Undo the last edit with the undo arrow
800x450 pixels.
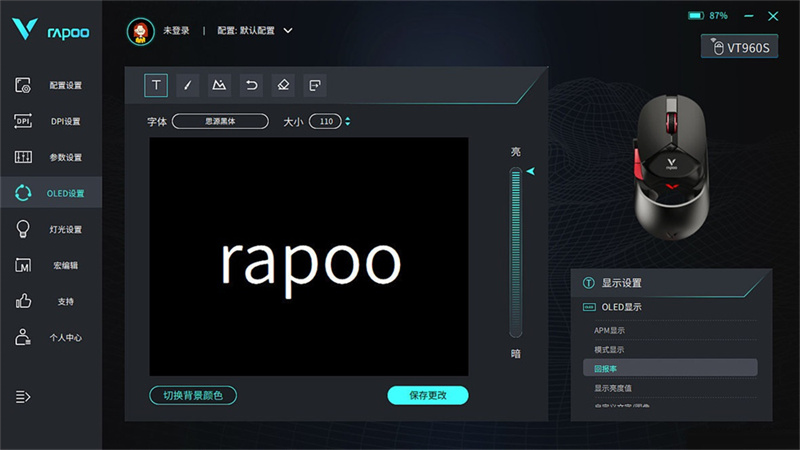tap(252, 85)
